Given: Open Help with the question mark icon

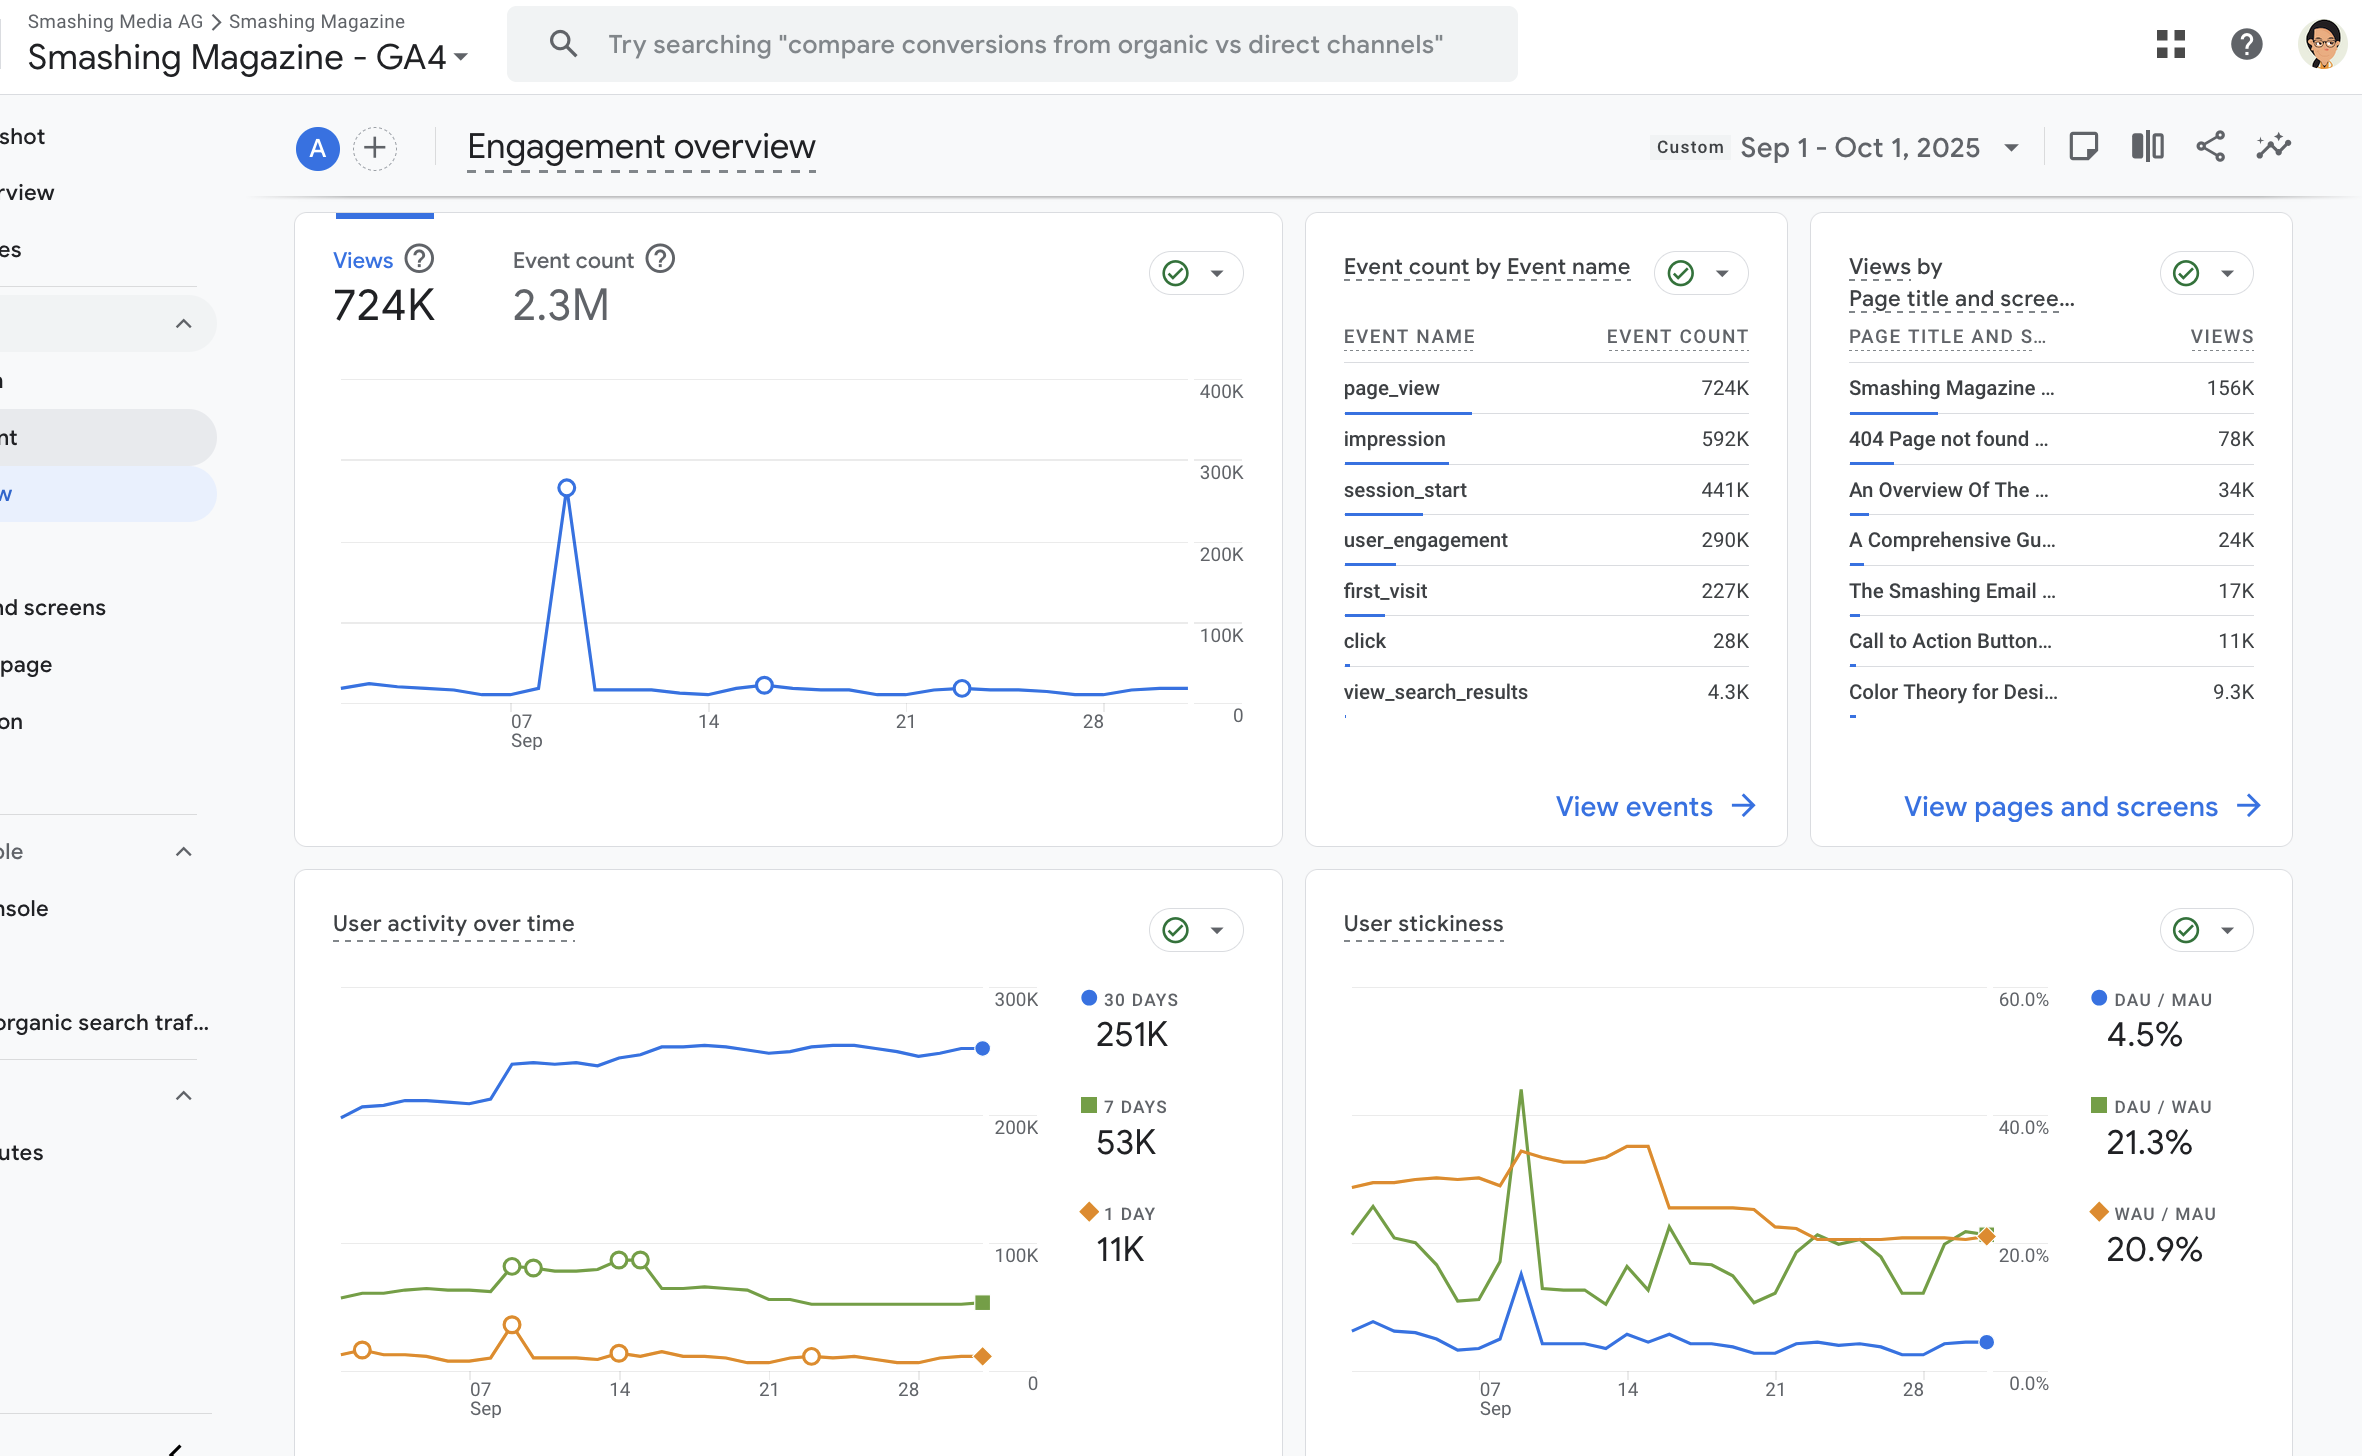Looking at the screenshot, I should pos(2246,44).
